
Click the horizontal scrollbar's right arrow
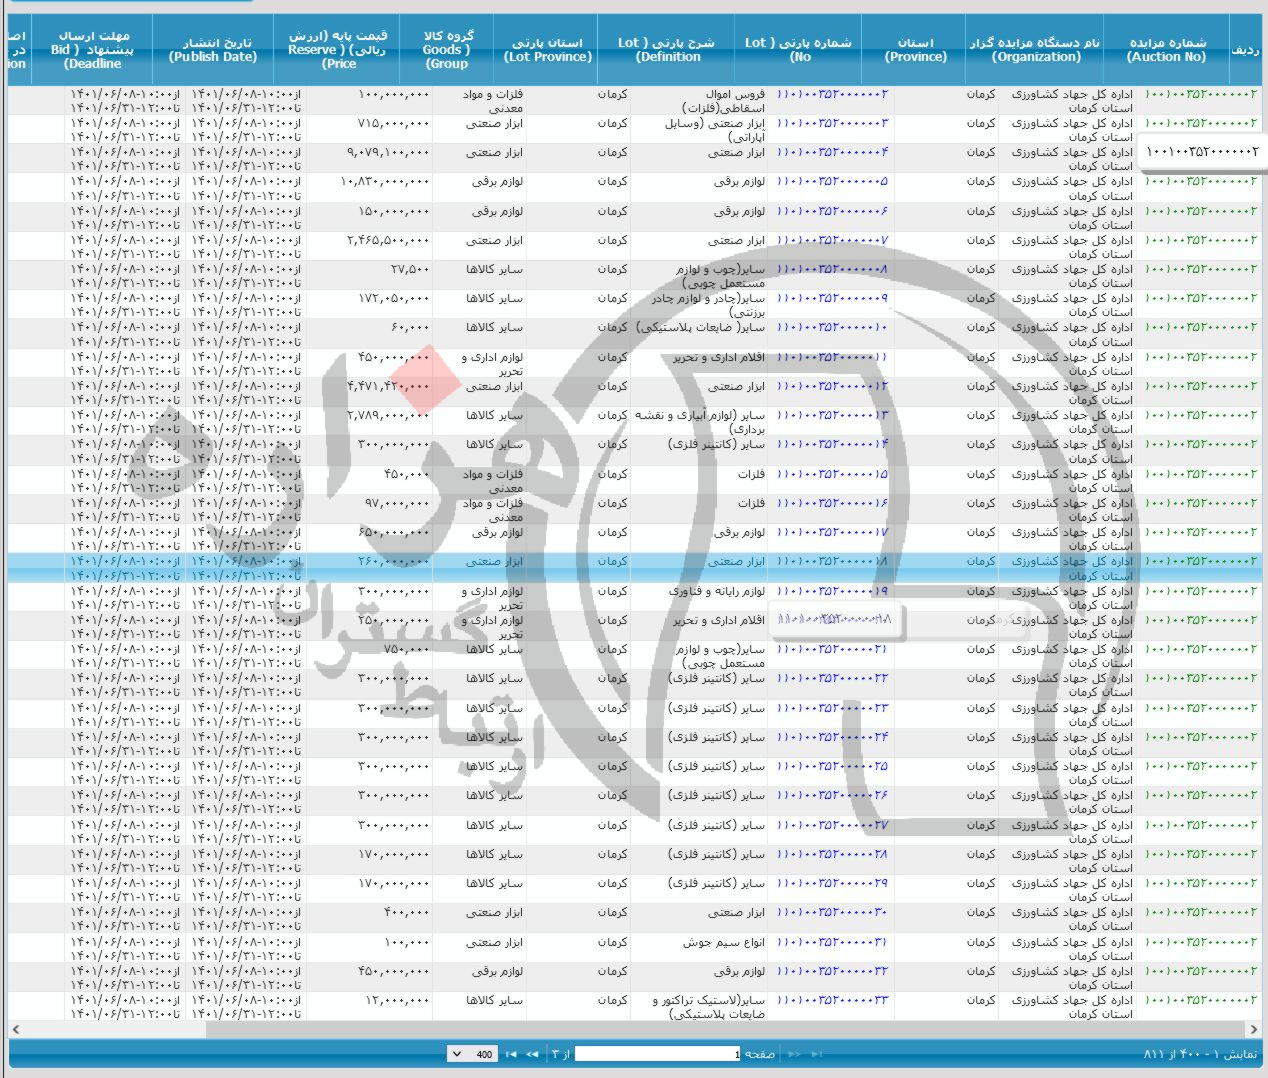point(1253,1029)
